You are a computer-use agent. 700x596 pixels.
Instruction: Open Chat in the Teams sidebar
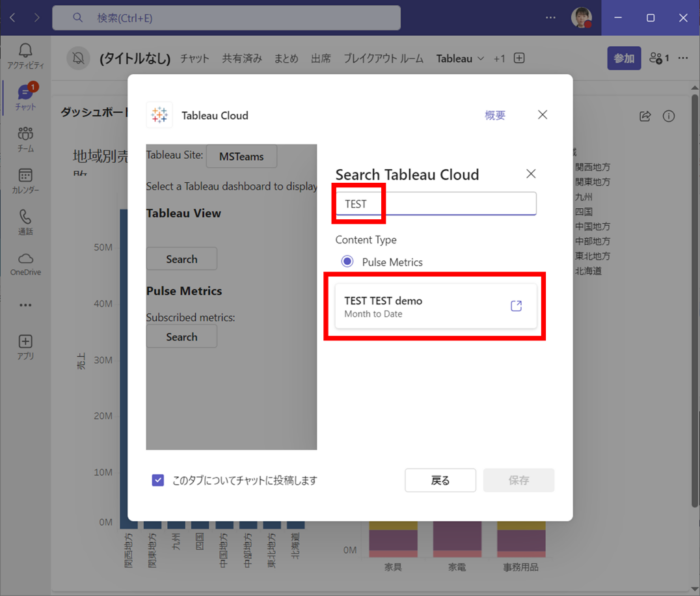[25, 97]
